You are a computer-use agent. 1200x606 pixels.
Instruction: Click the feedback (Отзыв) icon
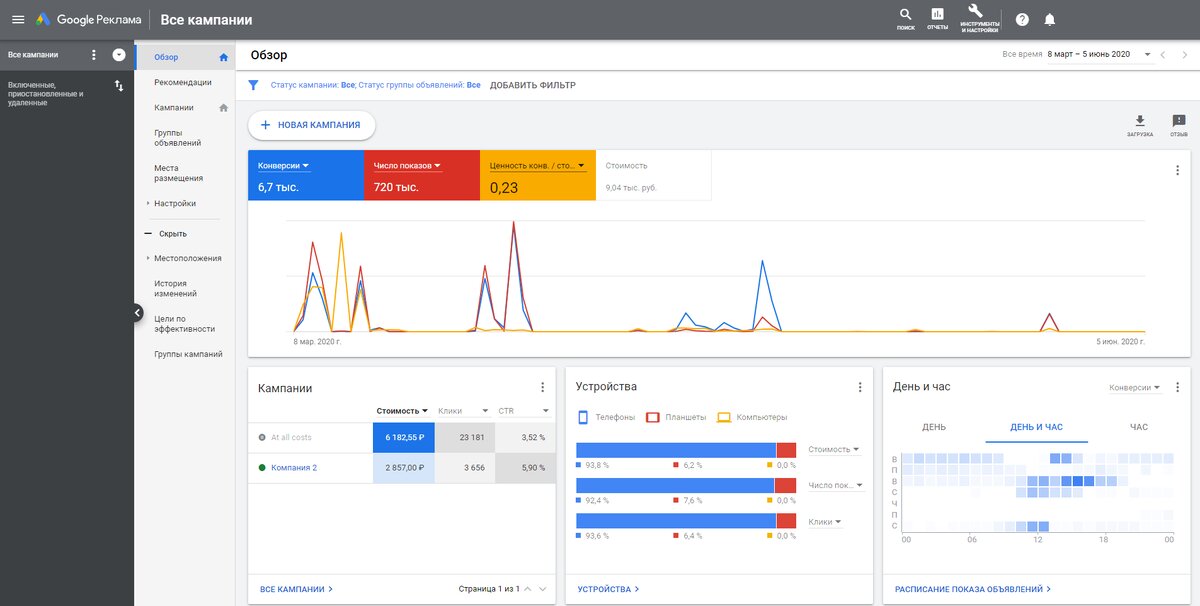(1179, 120)
